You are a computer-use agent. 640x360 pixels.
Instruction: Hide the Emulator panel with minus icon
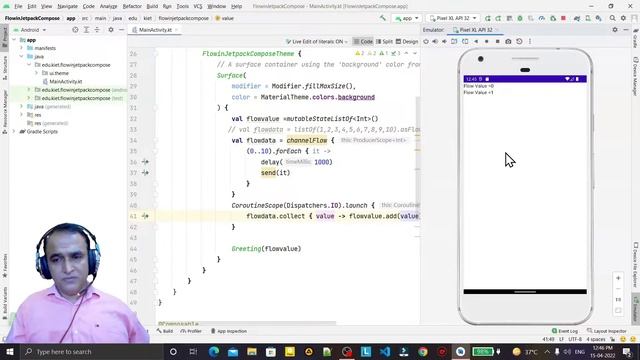(x=626, y=30)
